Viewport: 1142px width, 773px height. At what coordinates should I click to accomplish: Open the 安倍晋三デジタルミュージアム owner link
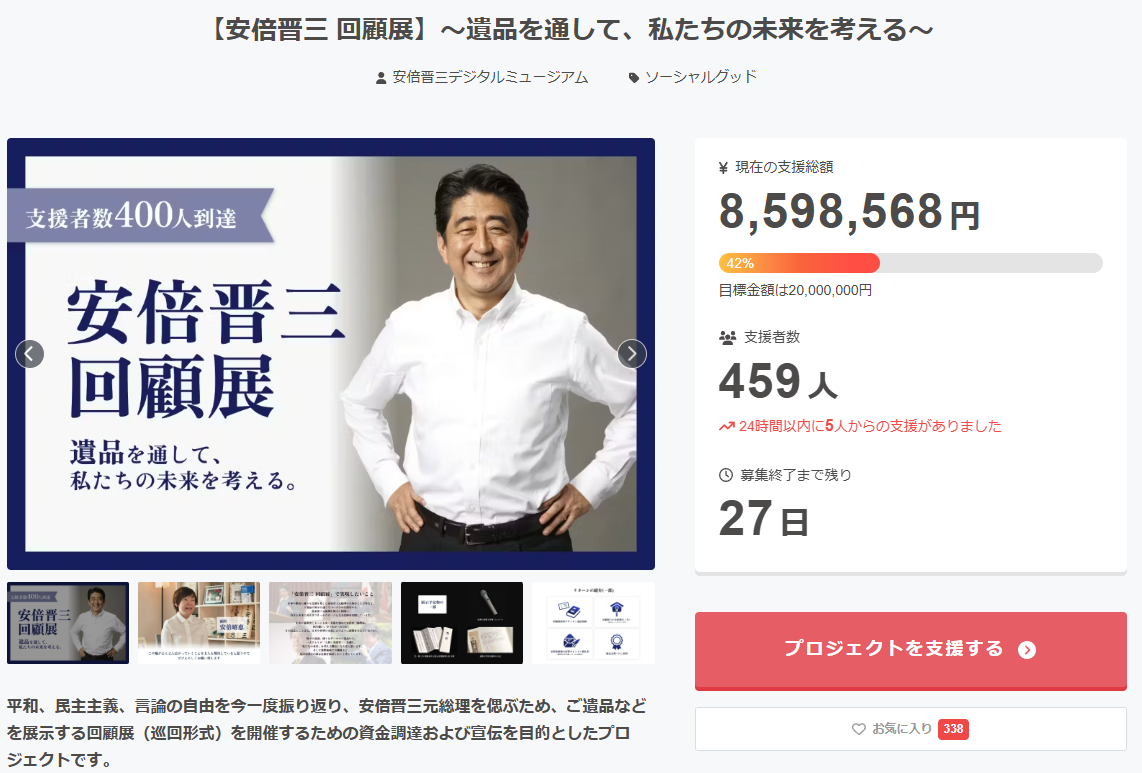point(490,77)
